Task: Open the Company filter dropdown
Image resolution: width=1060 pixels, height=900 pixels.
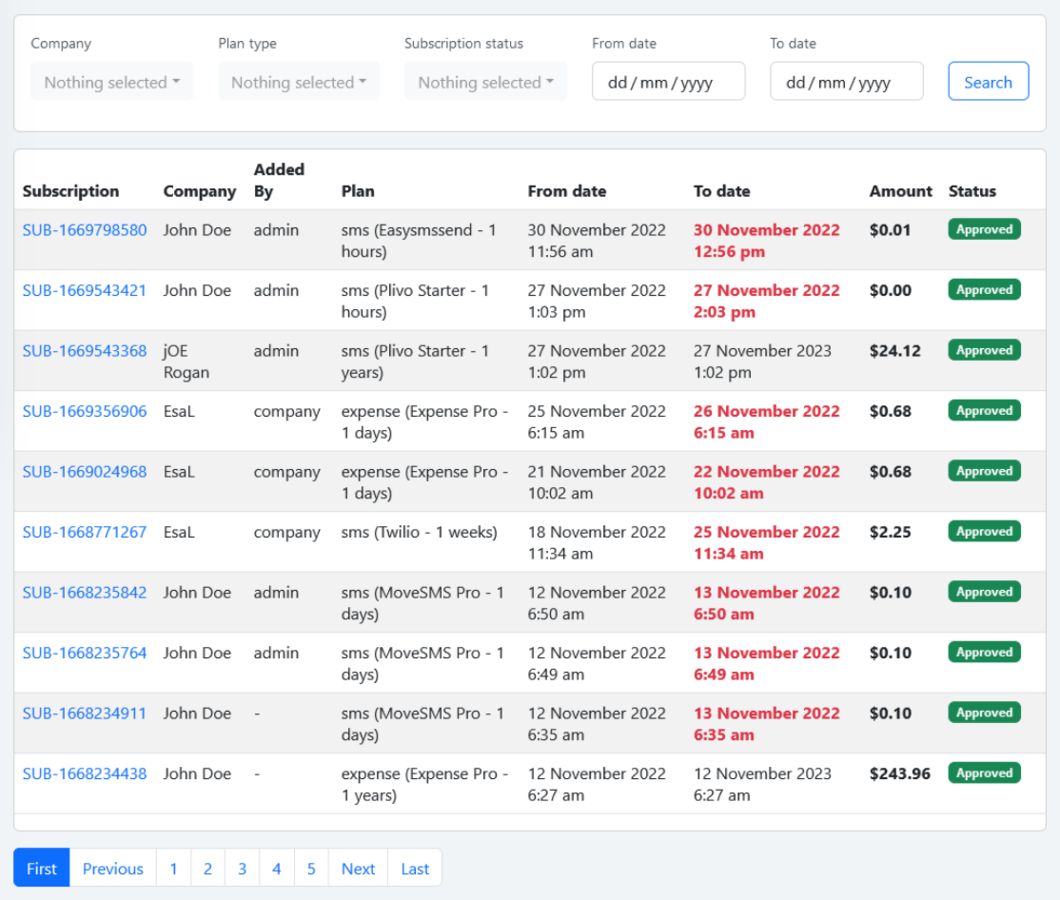Action: click(111, 82)
